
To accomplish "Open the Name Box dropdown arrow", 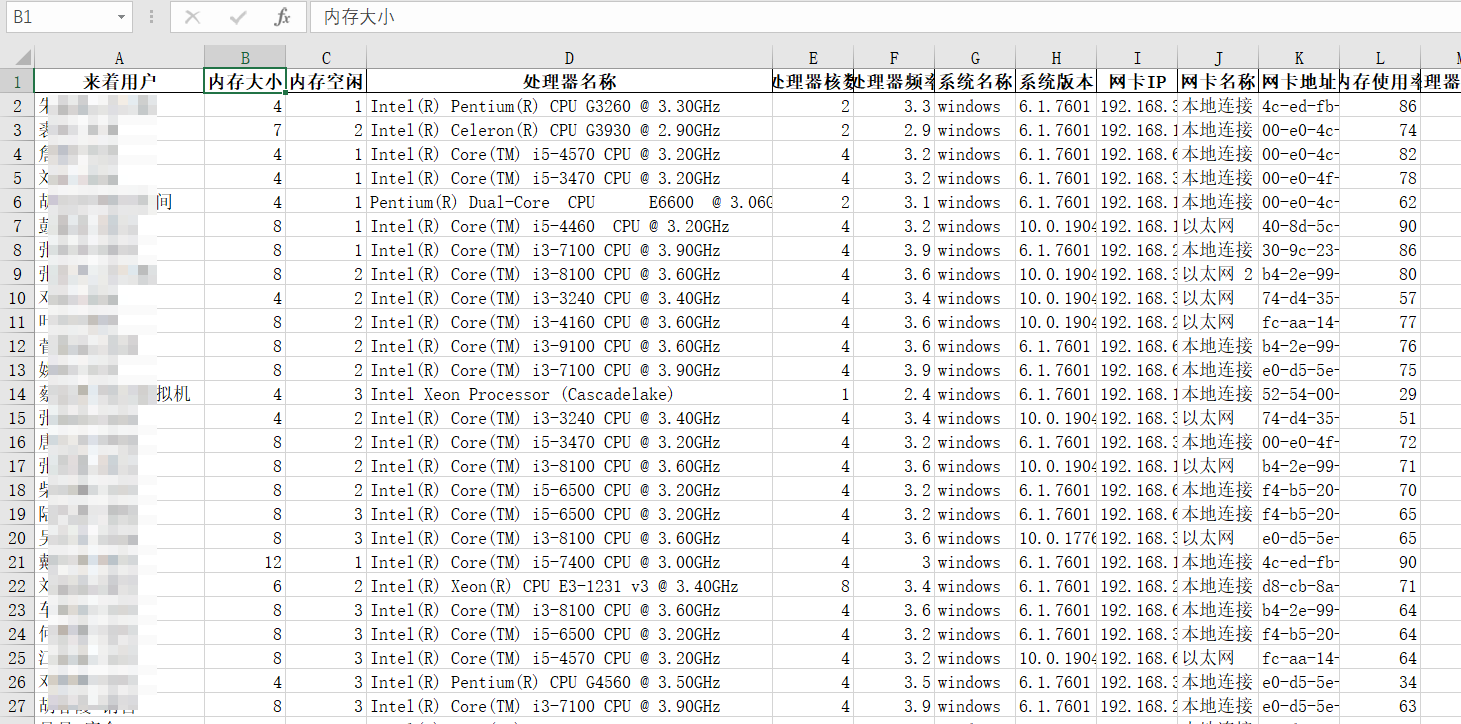I will [x=121, y=17].
